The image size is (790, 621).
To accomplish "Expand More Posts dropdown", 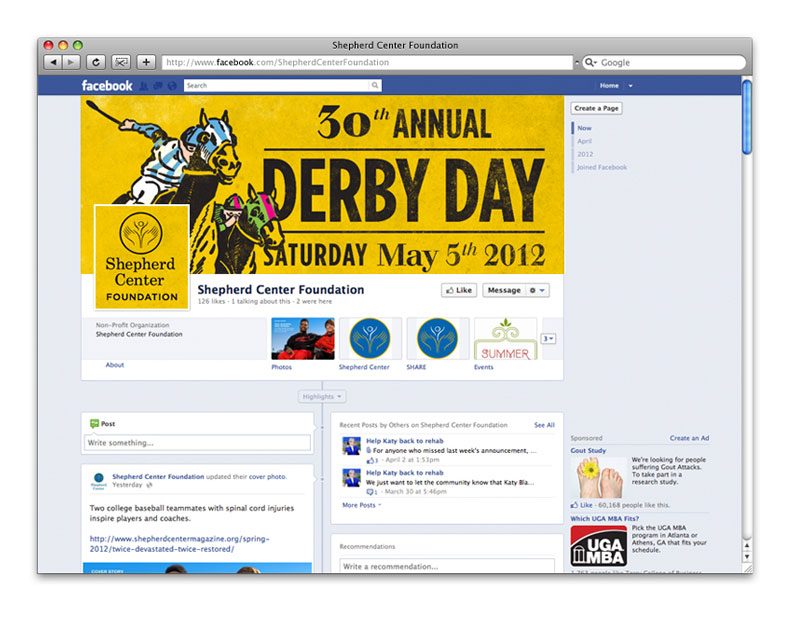I will coord(361,505).
